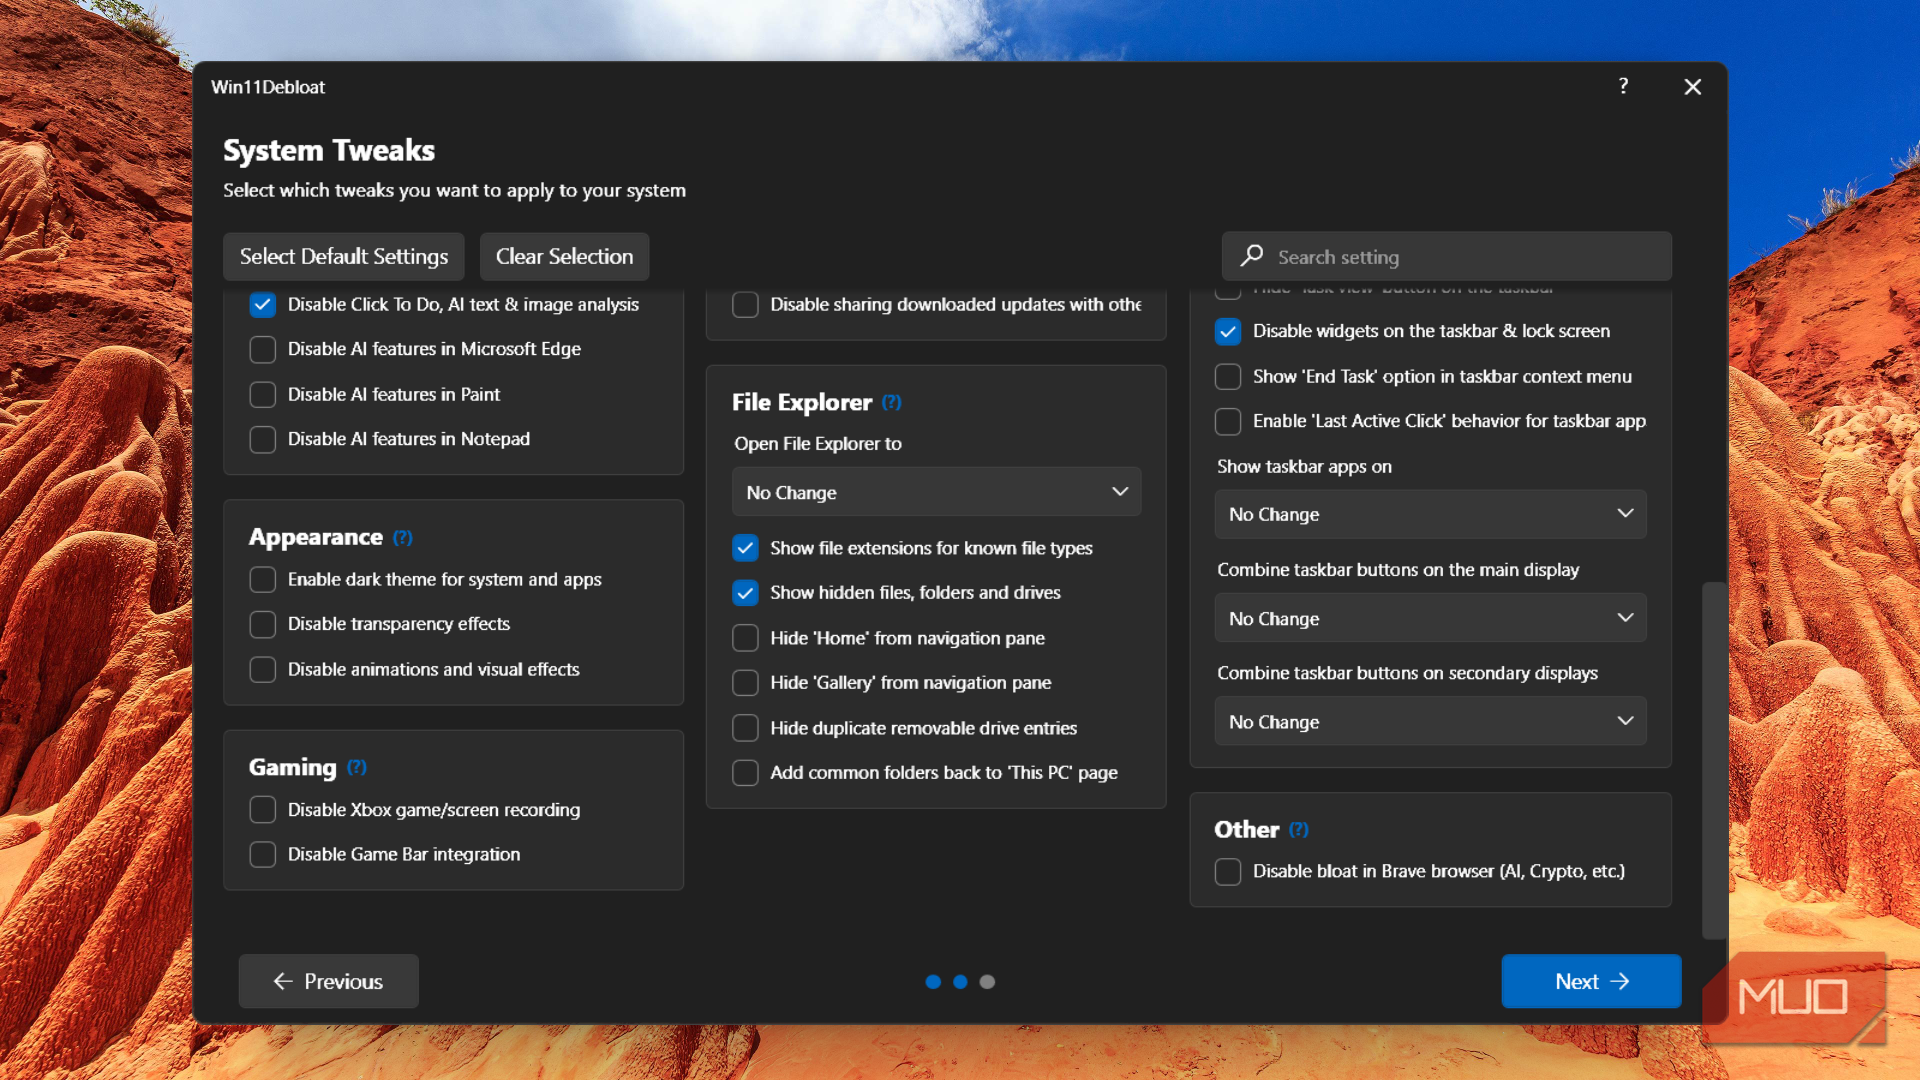1920x1080 pixels.
Task: Check Show 'End Task' option in taskbar menu
Action: 1228,377
